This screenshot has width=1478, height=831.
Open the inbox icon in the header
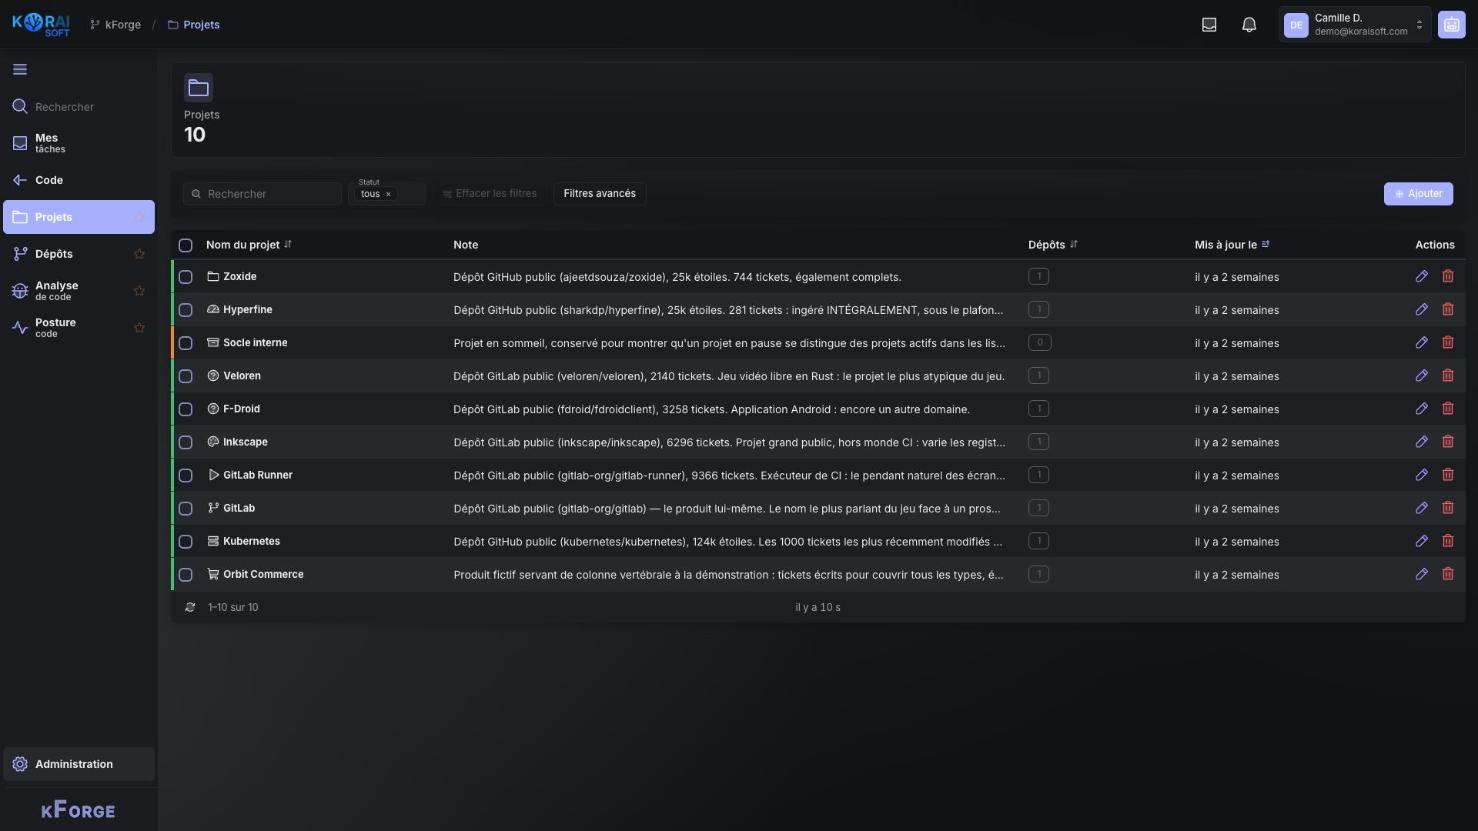1209,25
